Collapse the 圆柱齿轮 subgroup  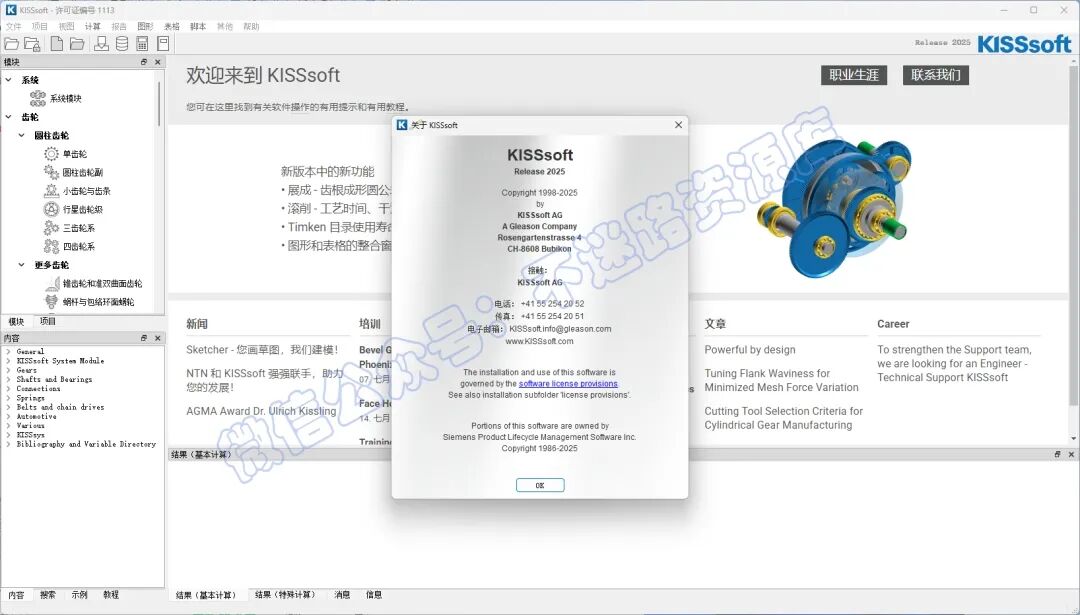click(x=21, y=136)
